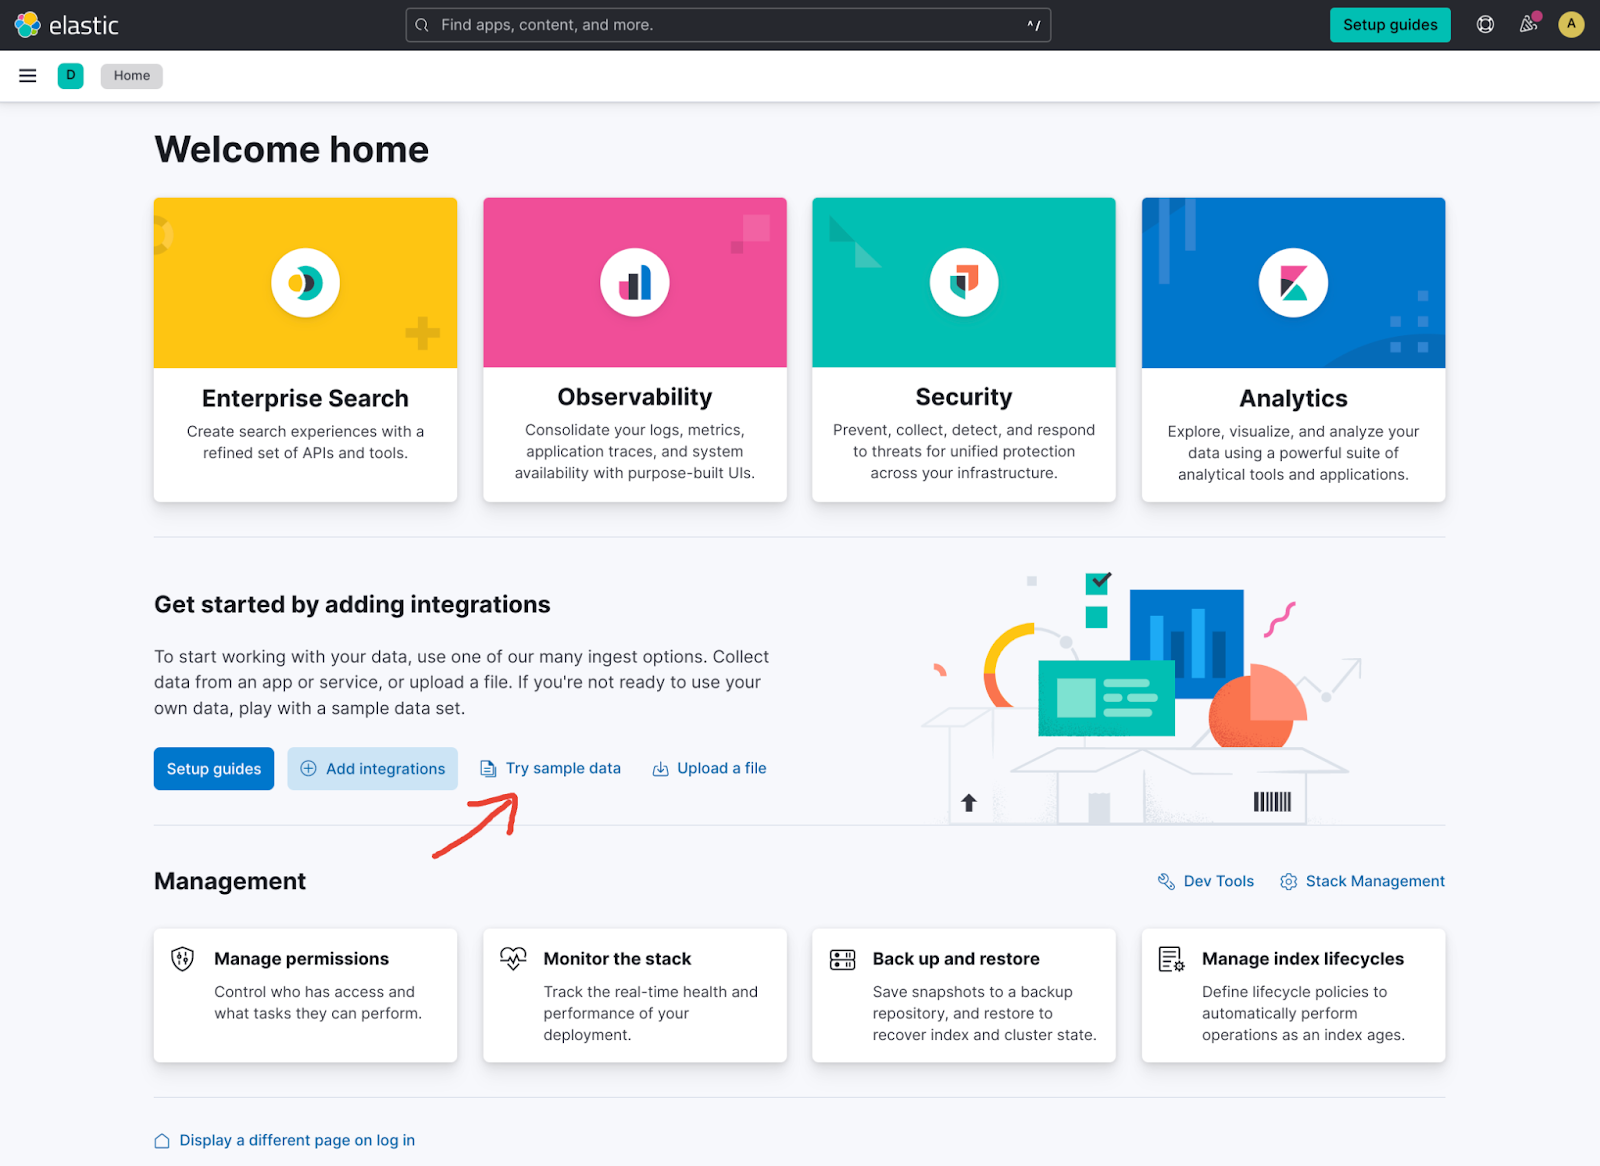Open the Stack Management link
Image resolution: width=1600 pixels, height=1166 pixels.
[x=1363, y=881]
